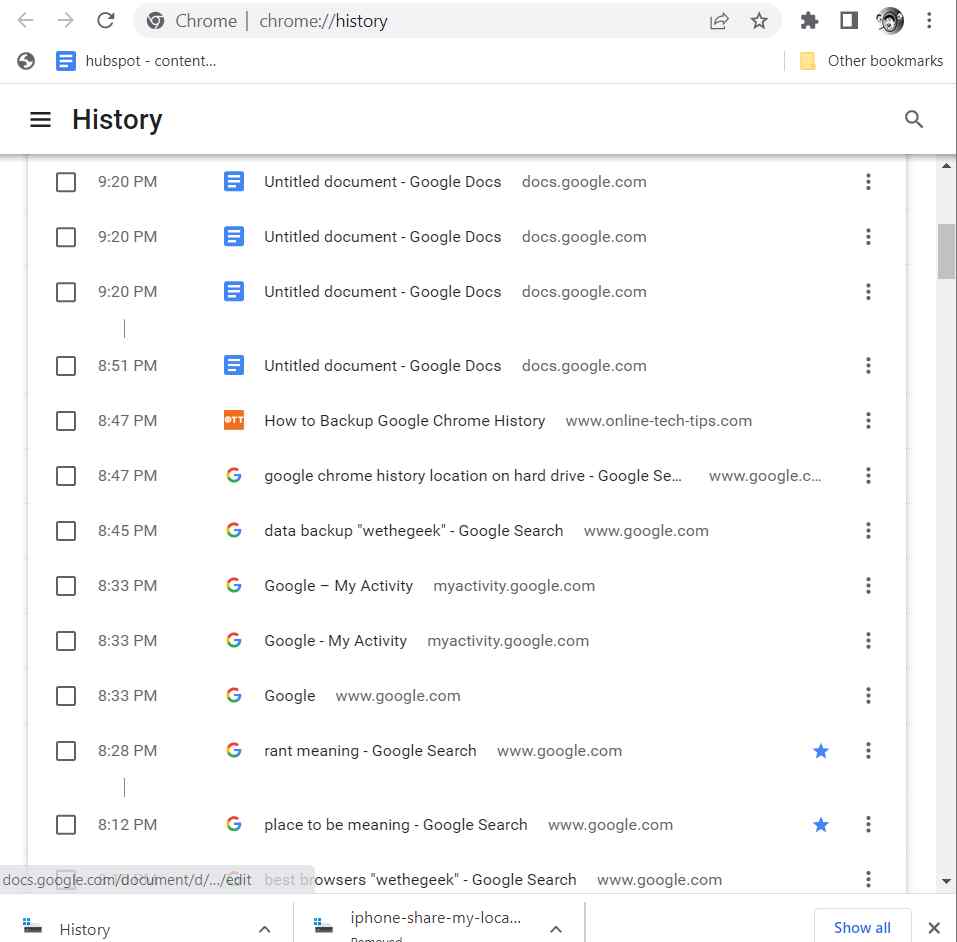Image resolution: width=957 pixels, height=942 pixels.
Task: Open place to be meaning - Google Search link
Action: tap(396, 824)
